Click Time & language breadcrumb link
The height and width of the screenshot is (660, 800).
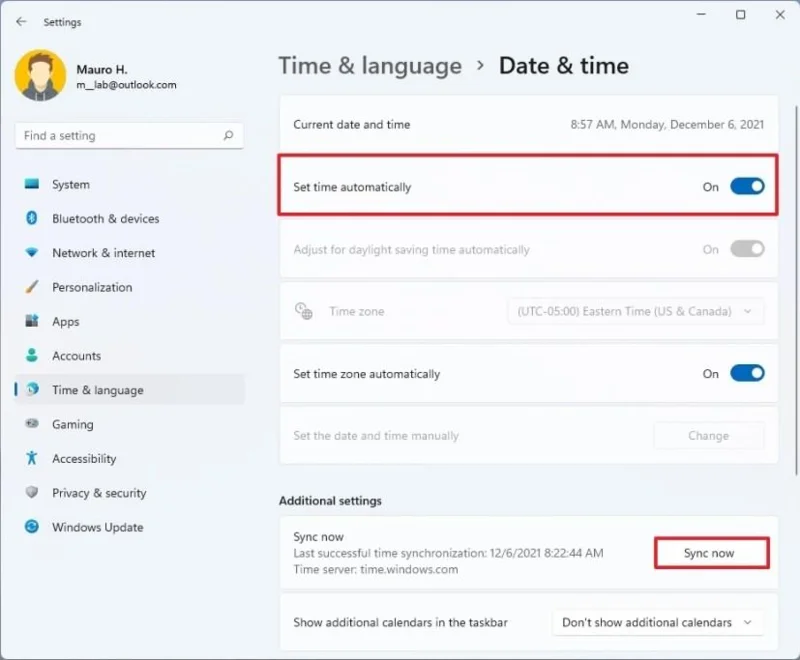(x=370, y=66)
